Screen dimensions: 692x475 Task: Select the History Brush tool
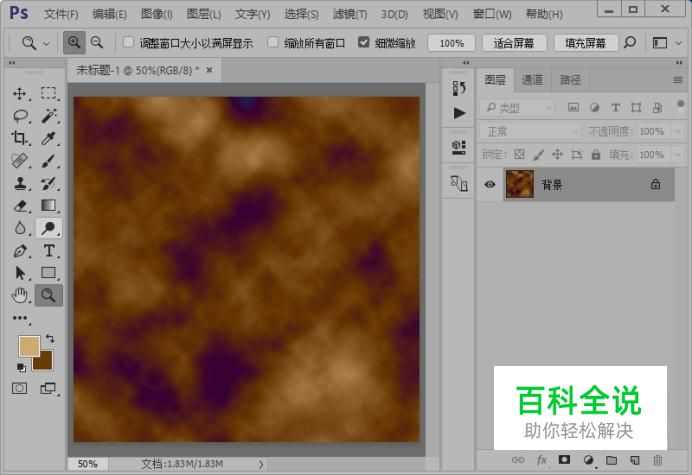(x=49, y=183)
